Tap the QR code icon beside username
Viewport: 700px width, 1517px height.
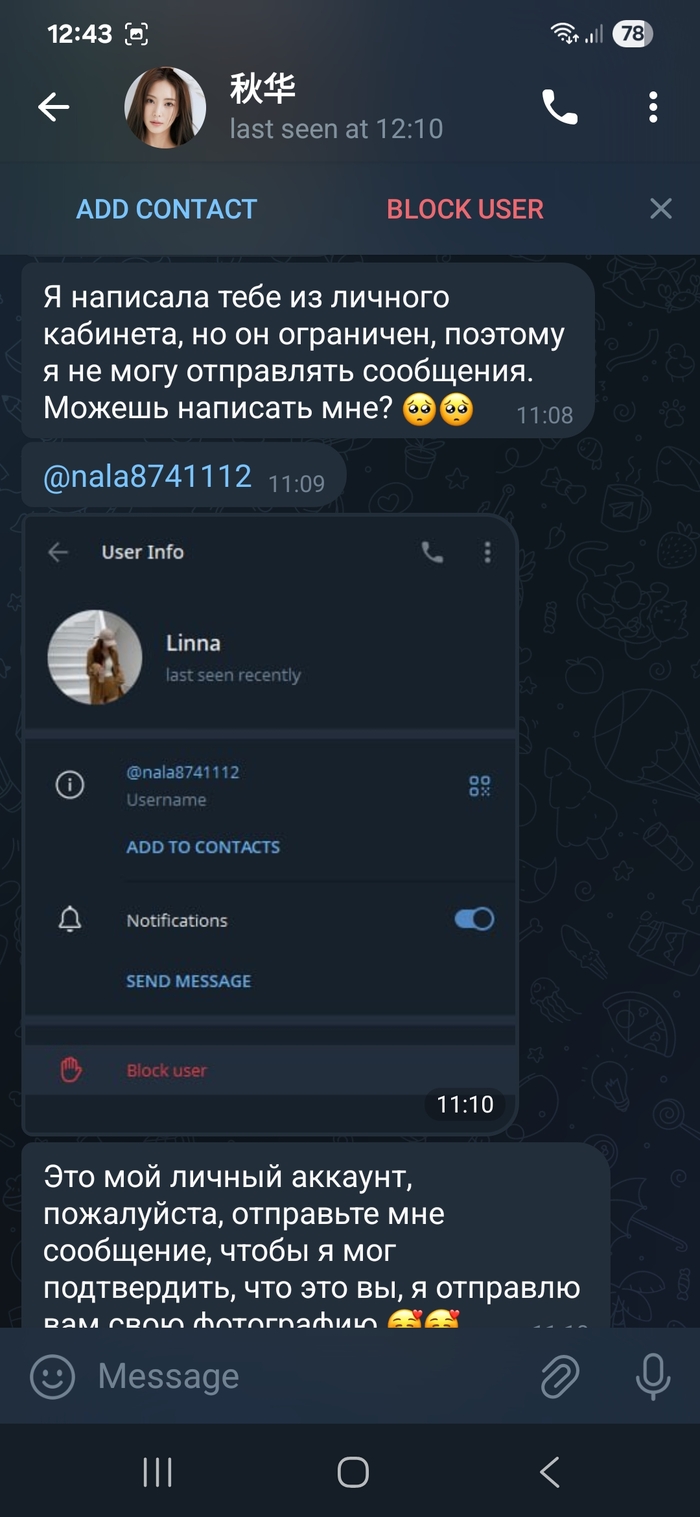[480, 785]
